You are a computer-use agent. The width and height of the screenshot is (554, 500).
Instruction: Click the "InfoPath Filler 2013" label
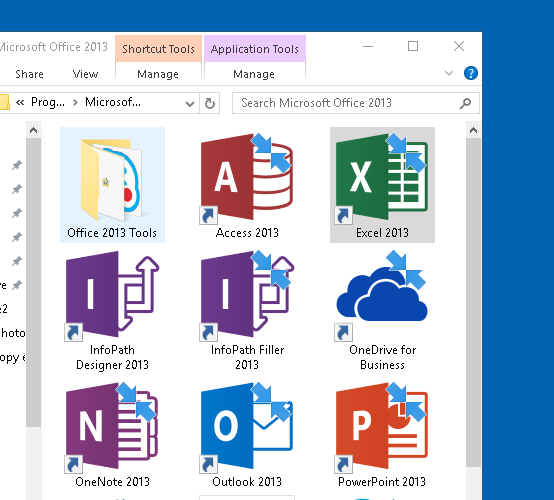click(247, 357)
